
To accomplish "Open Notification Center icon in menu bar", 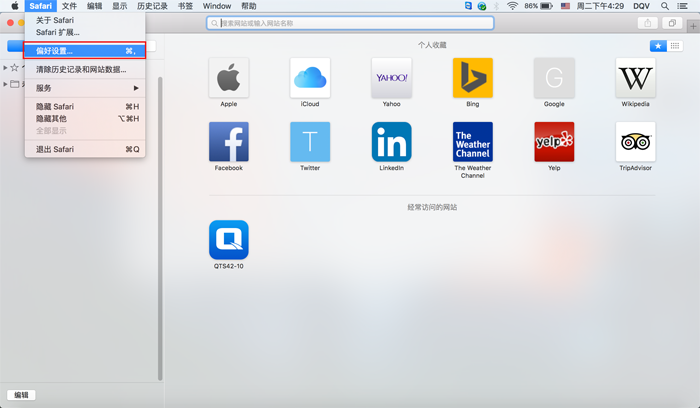I will (x=683, y=6).
